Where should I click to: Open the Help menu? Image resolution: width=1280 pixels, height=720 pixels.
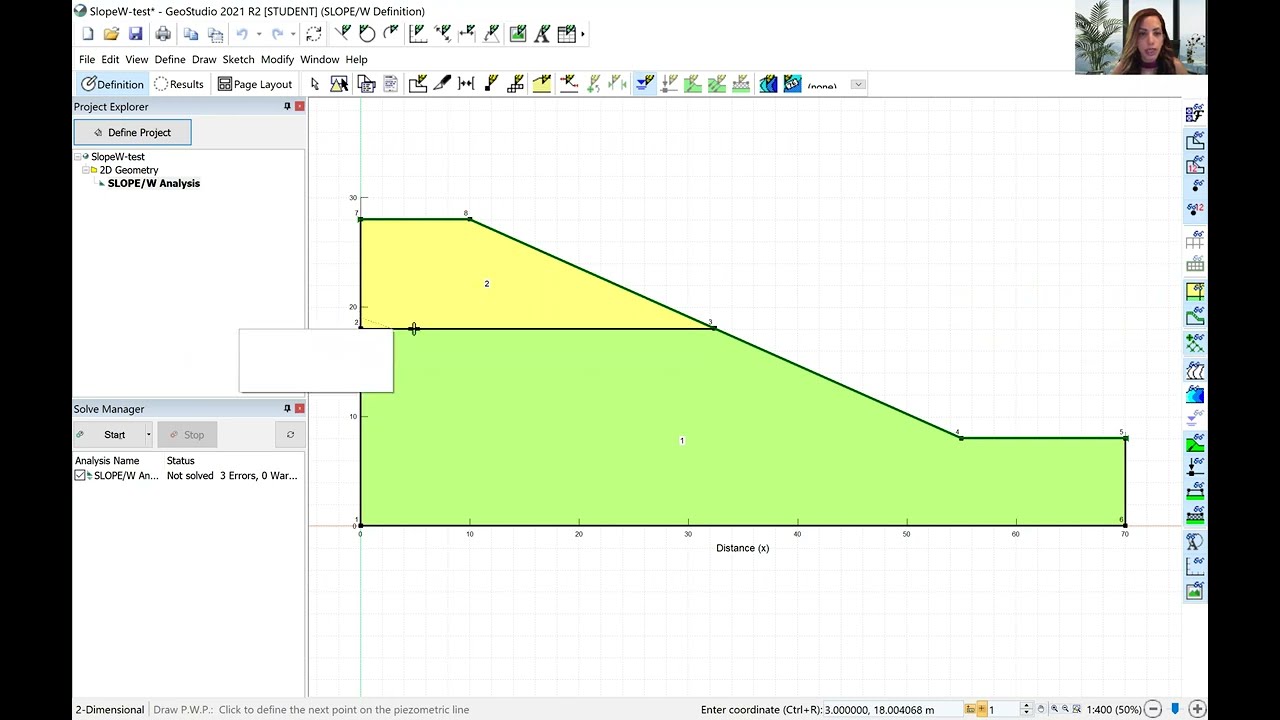pyautogui.click(x=356, y=59)
